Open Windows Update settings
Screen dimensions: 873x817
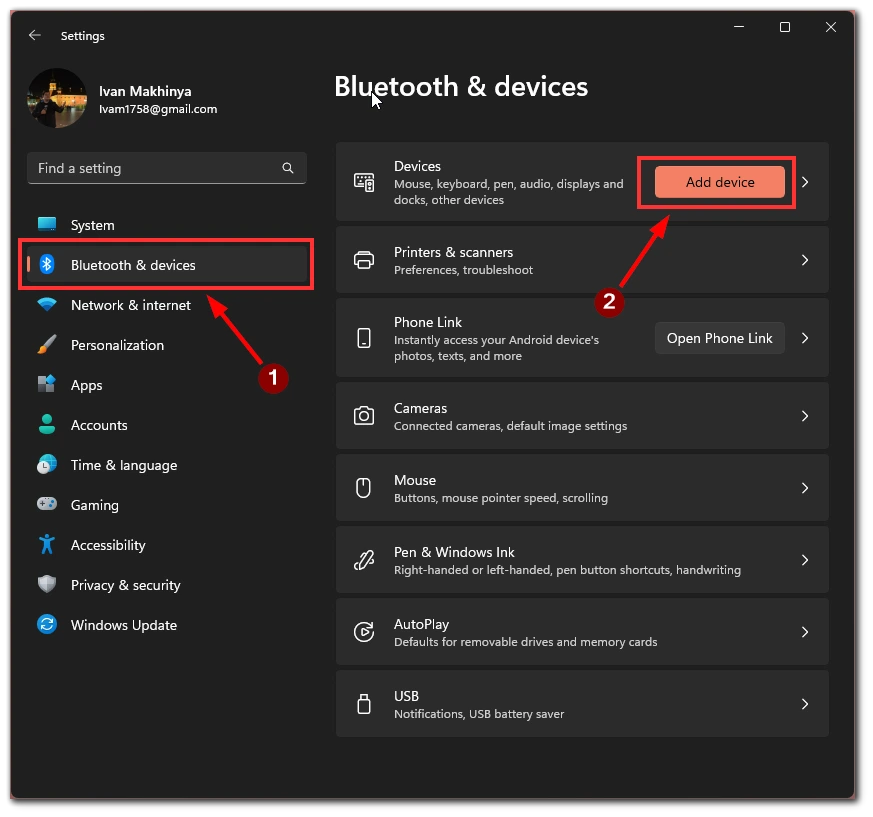coord(167,625)
